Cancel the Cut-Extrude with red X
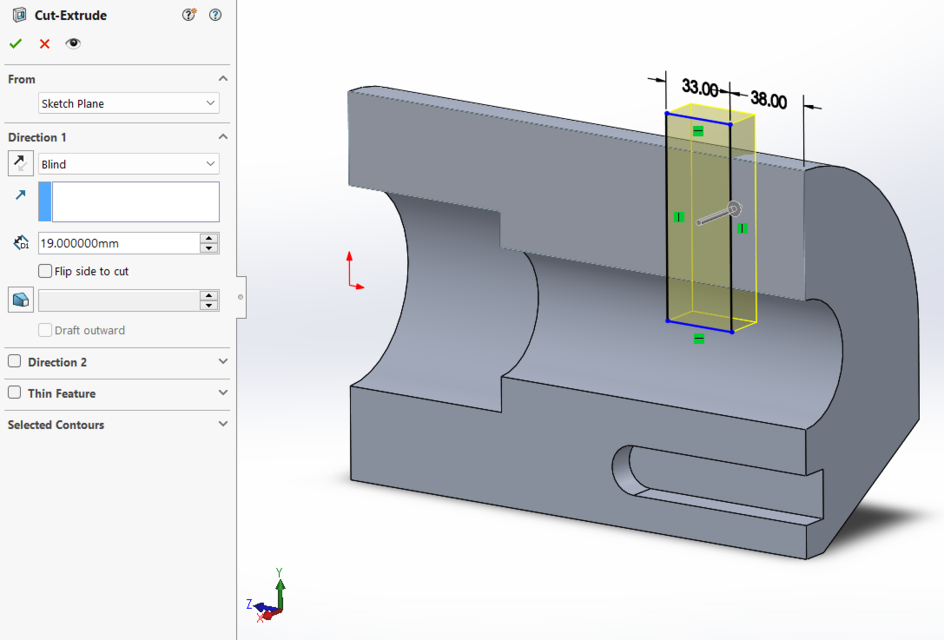 (x=44, y=44)
